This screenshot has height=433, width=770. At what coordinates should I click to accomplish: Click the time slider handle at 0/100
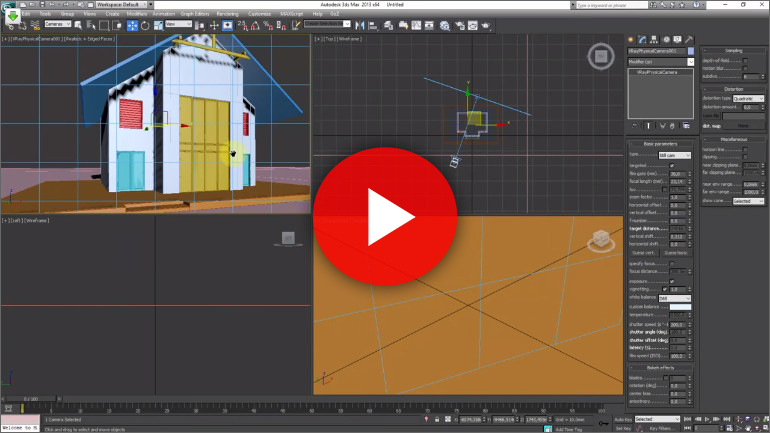tap(32, 399)
